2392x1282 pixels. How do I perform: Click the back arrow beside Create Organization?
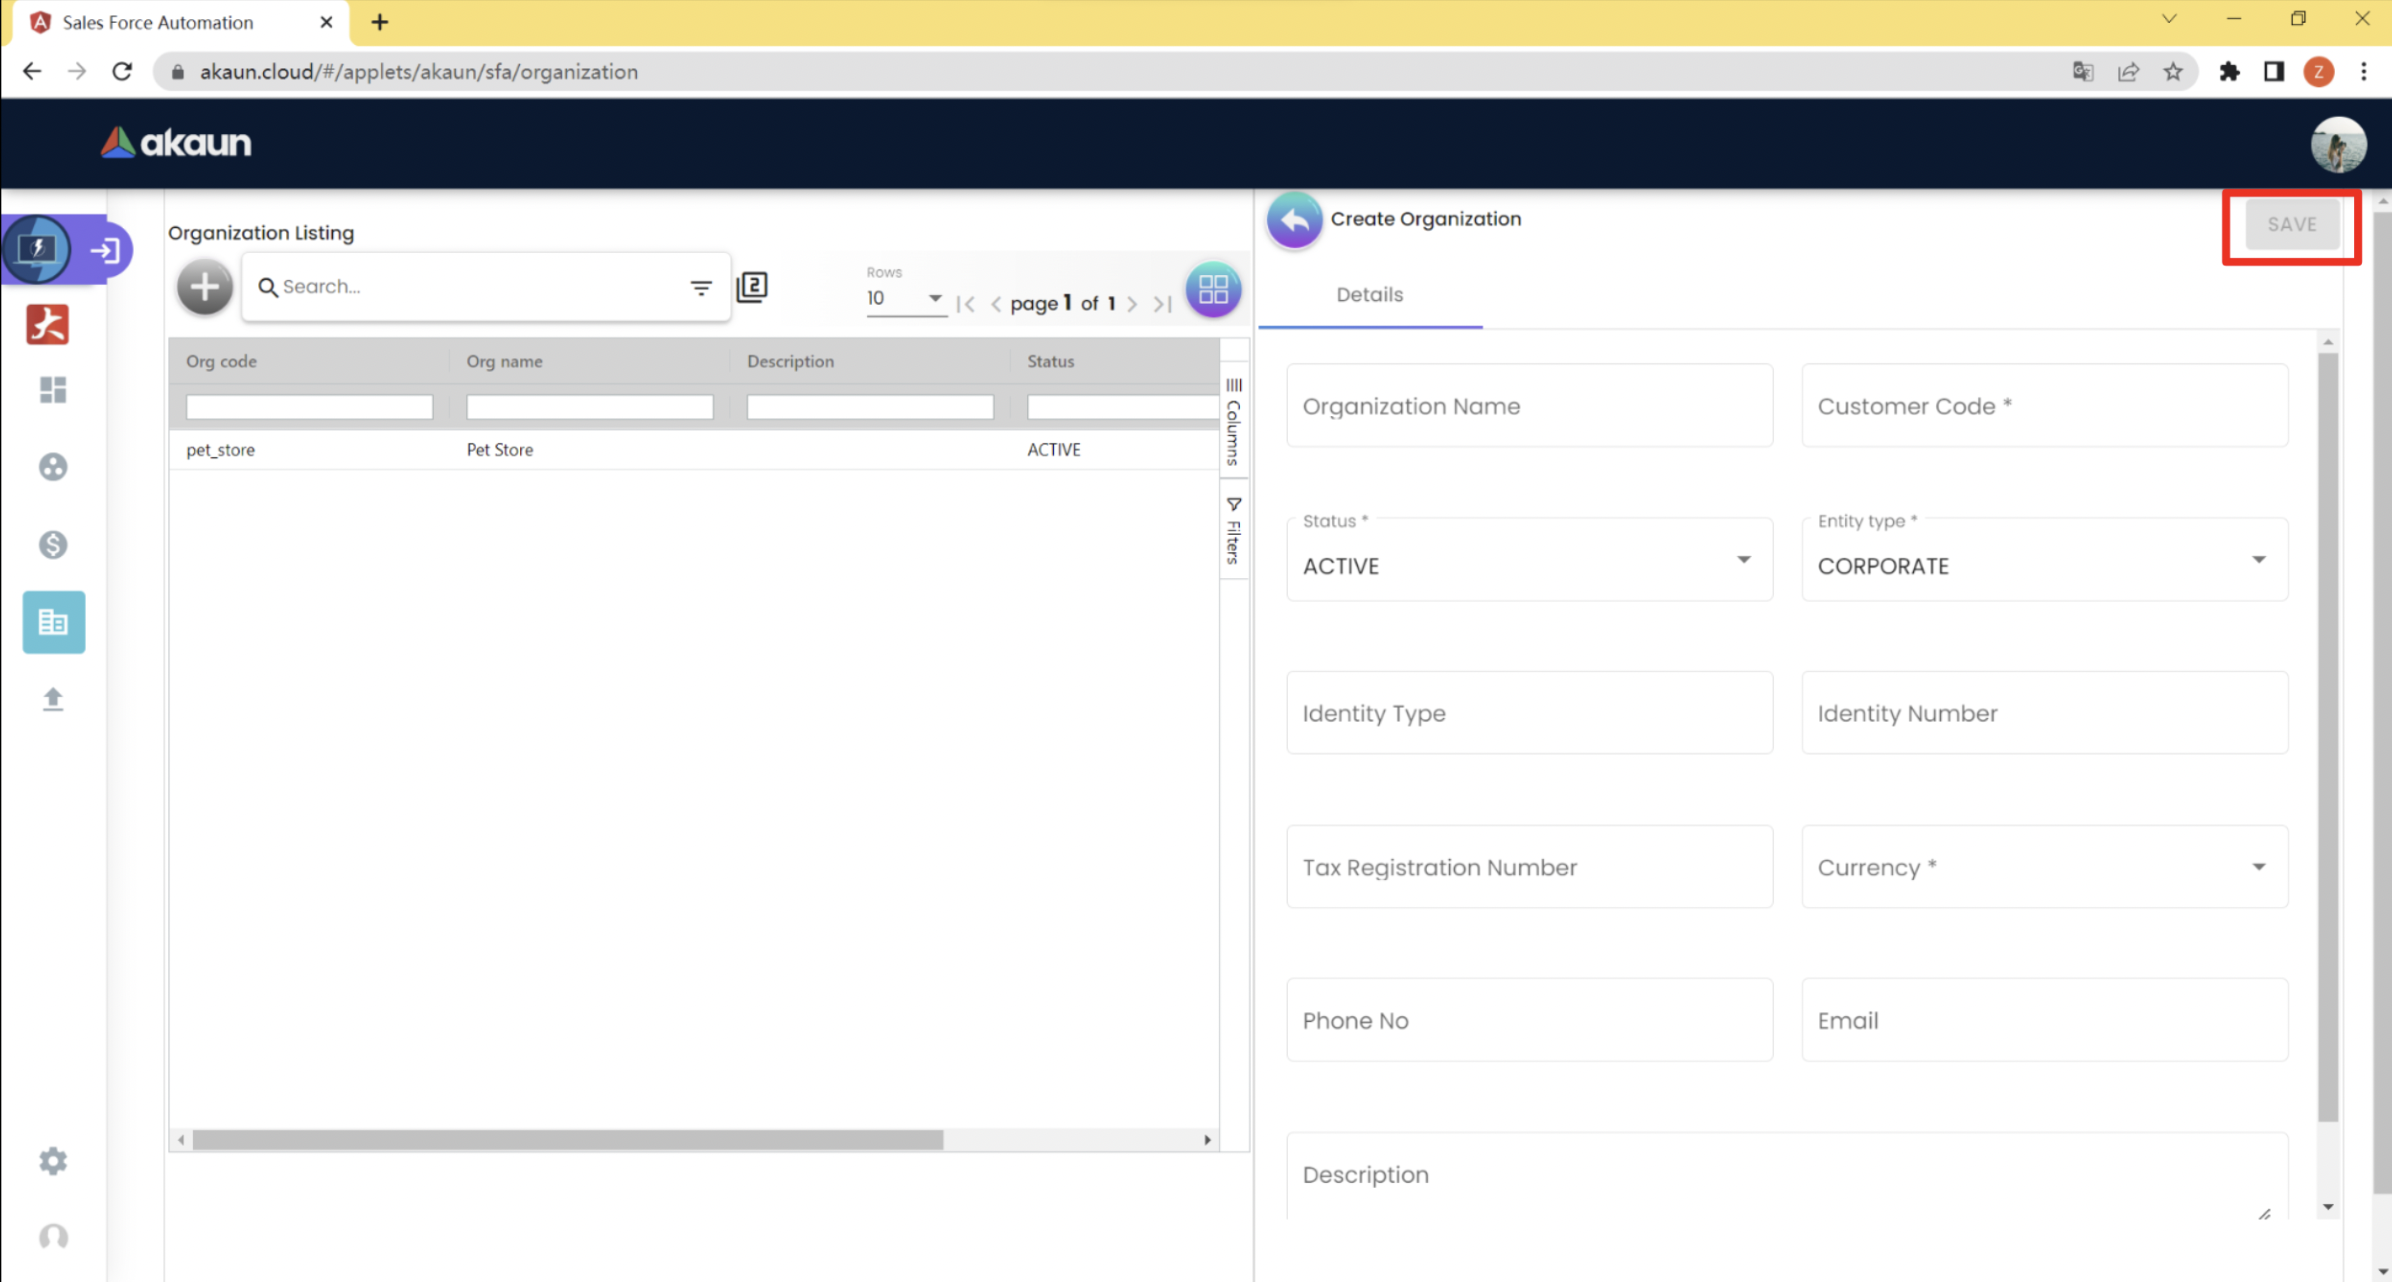[x=1294, y=219]
